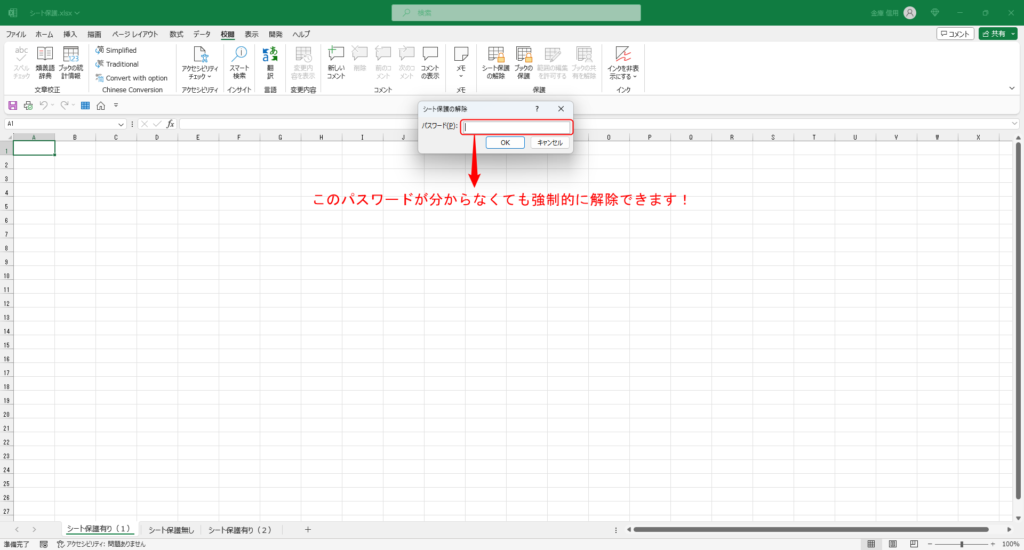
Task: Click the dialog help question mark
Action: [537, 109]
